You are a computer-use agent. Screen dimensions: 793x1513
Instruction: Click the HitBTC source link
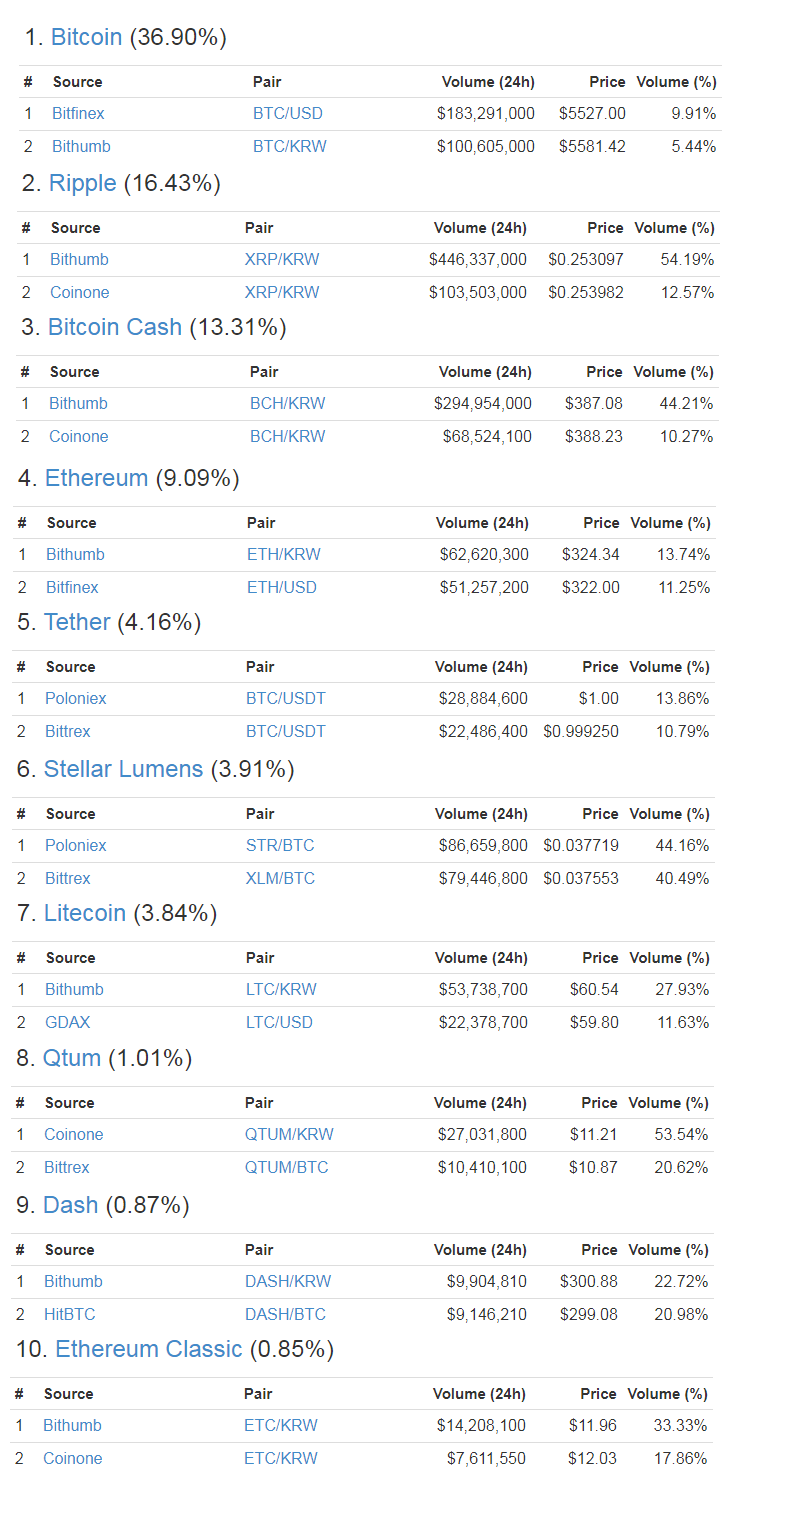(70, 1315)
